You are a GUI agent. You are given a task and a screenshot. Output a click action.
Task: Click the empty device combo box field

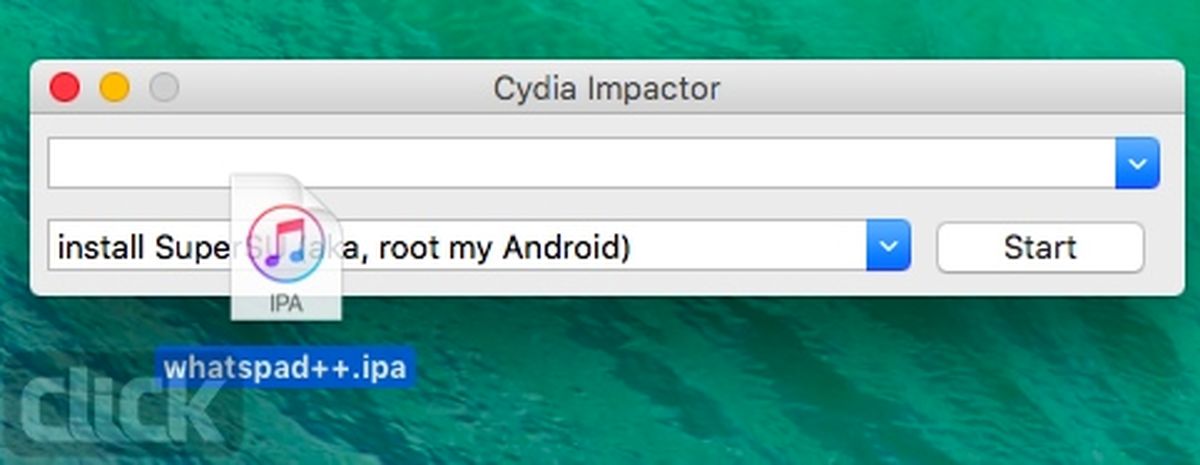582,163
